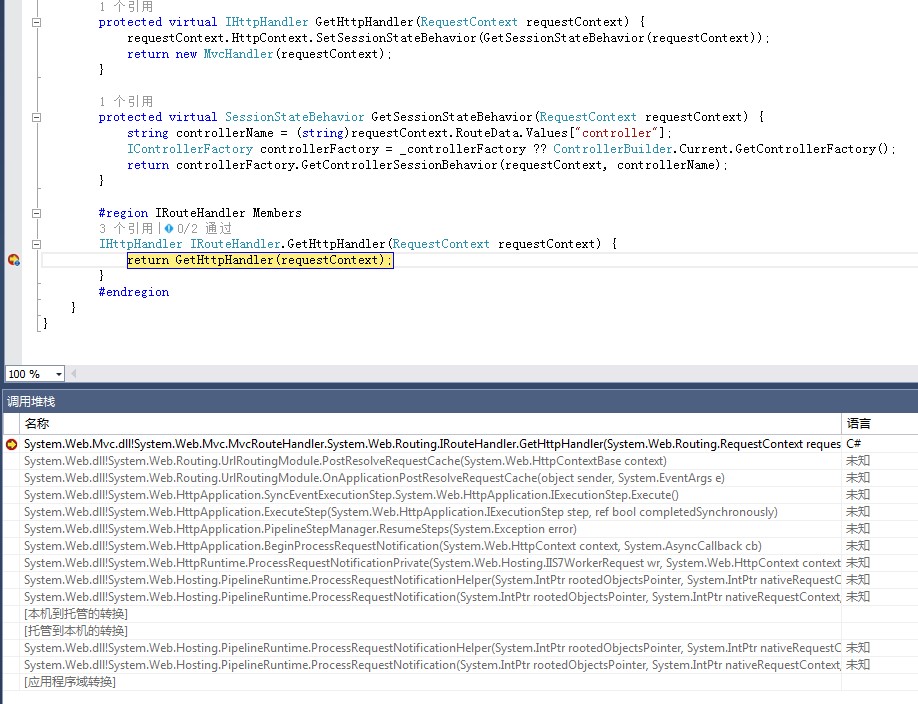Select UrlRoutingModule.PostResolveRequestCache stack frame
The width and height of the screenshot is (918, 704).
(x=345, y=461)
